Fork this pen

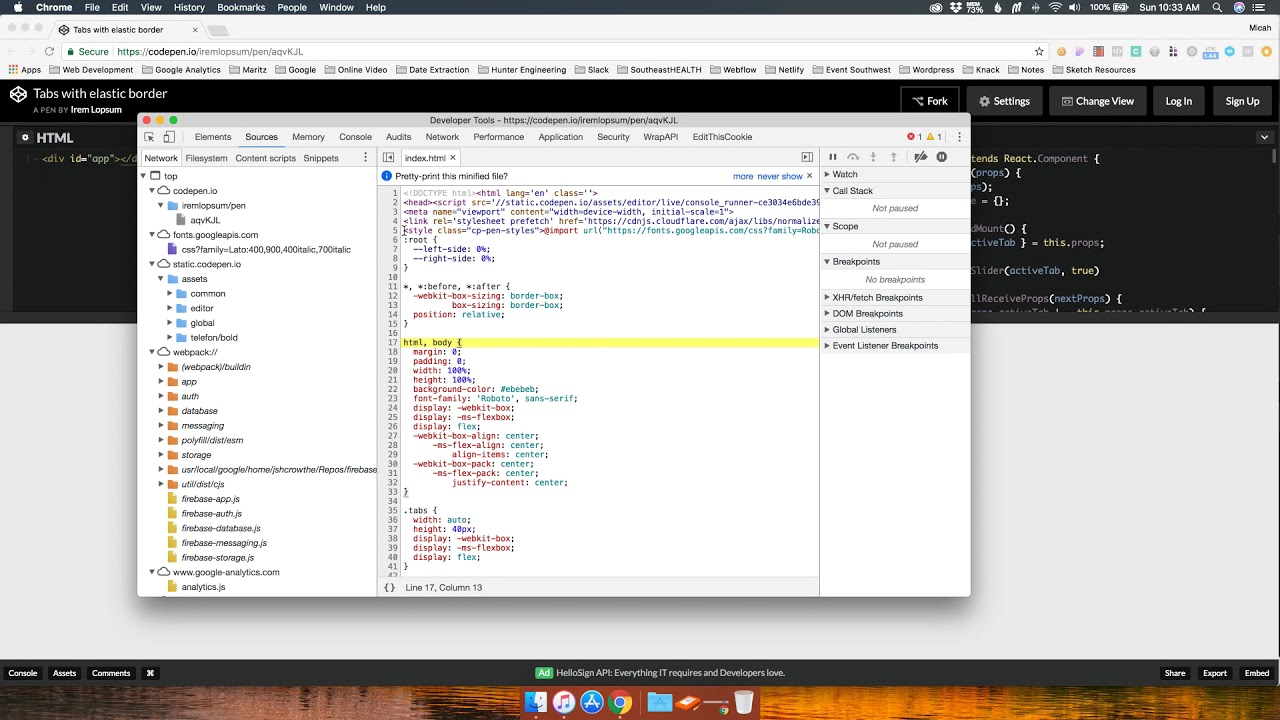pyautogui.click(x=930, y=101)
